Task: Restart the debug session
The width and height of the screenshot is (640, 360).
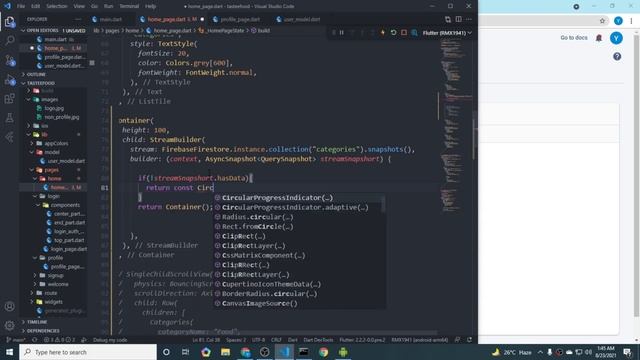Action: pos(393,33)
